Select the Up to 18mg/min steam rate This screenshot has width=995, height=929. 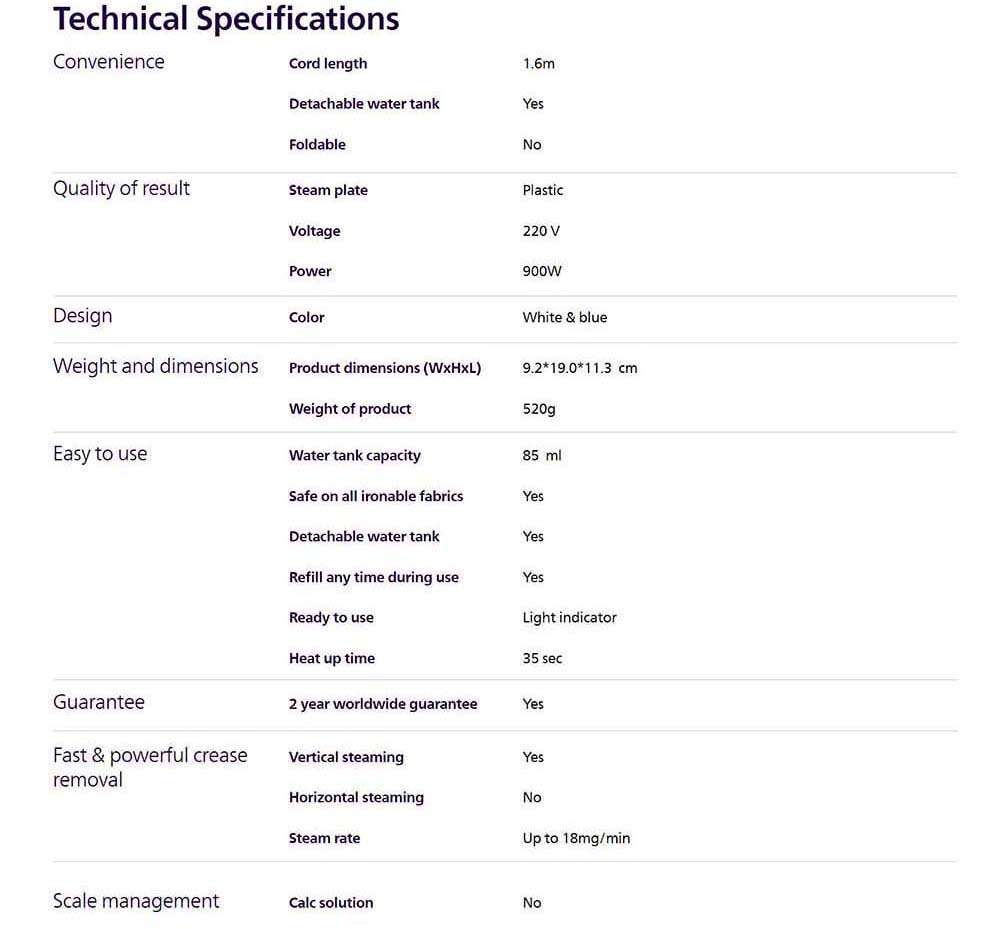(576, 838)
